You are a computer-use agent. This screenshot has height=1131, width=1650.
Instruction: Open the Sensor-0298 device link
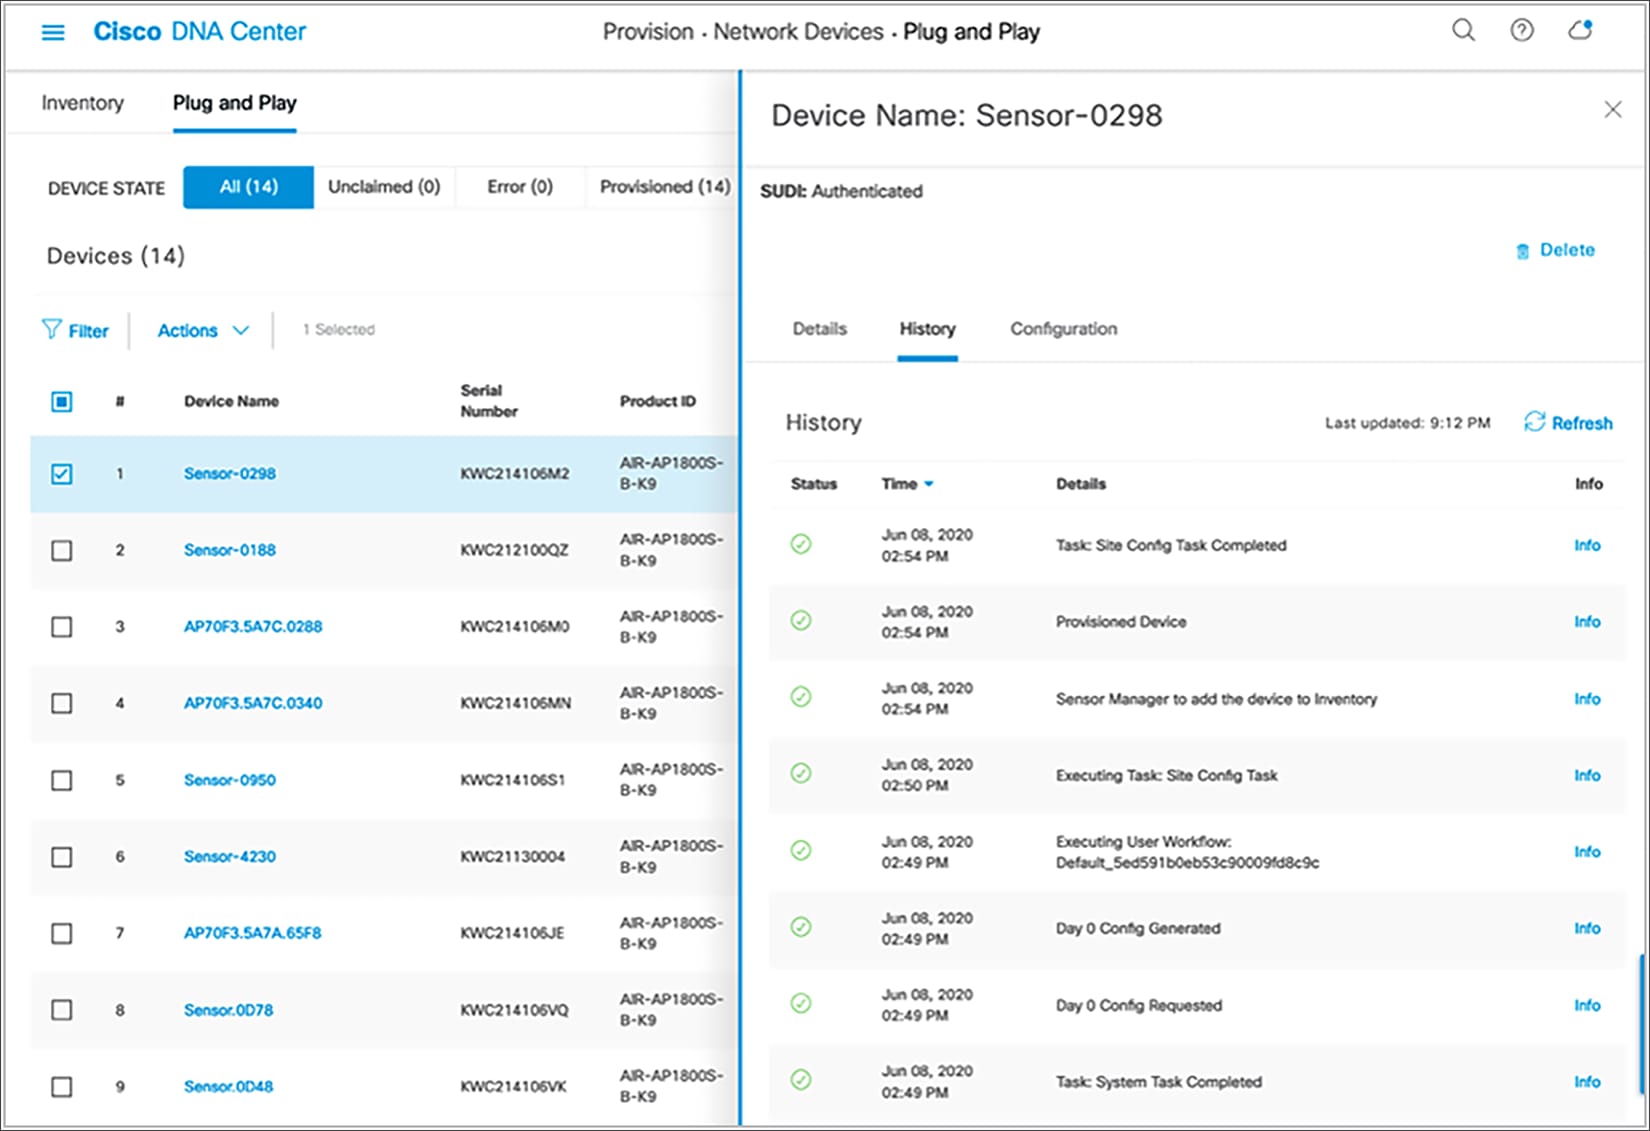[x=230, y=474]
